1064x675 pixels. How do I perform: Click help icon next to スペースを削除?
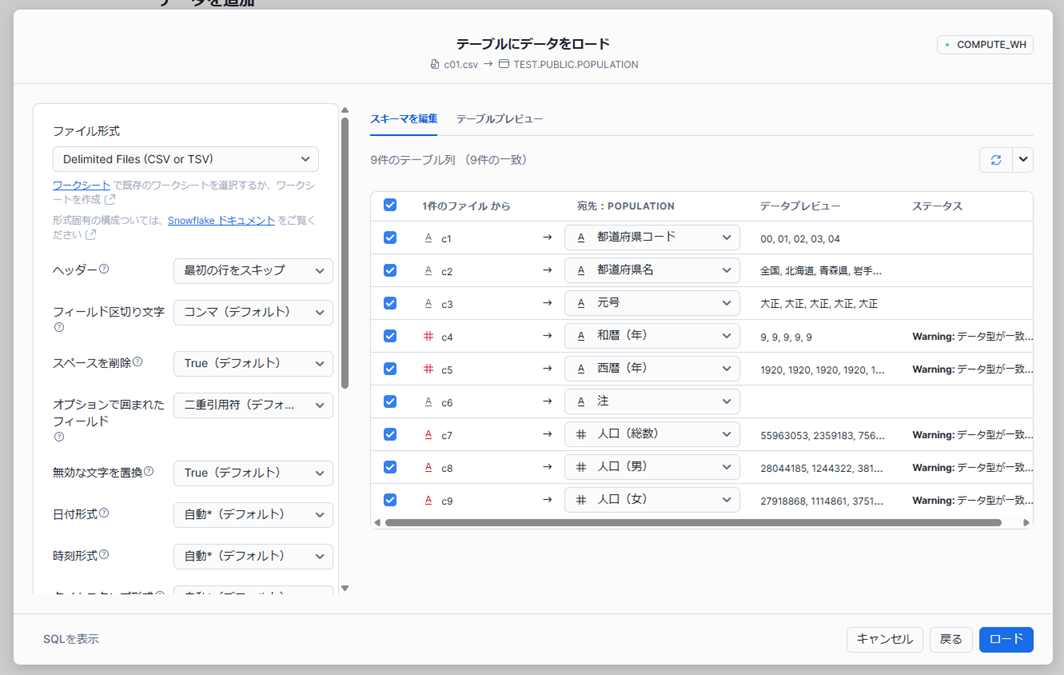pyautogui.click(x=138, y=362)
